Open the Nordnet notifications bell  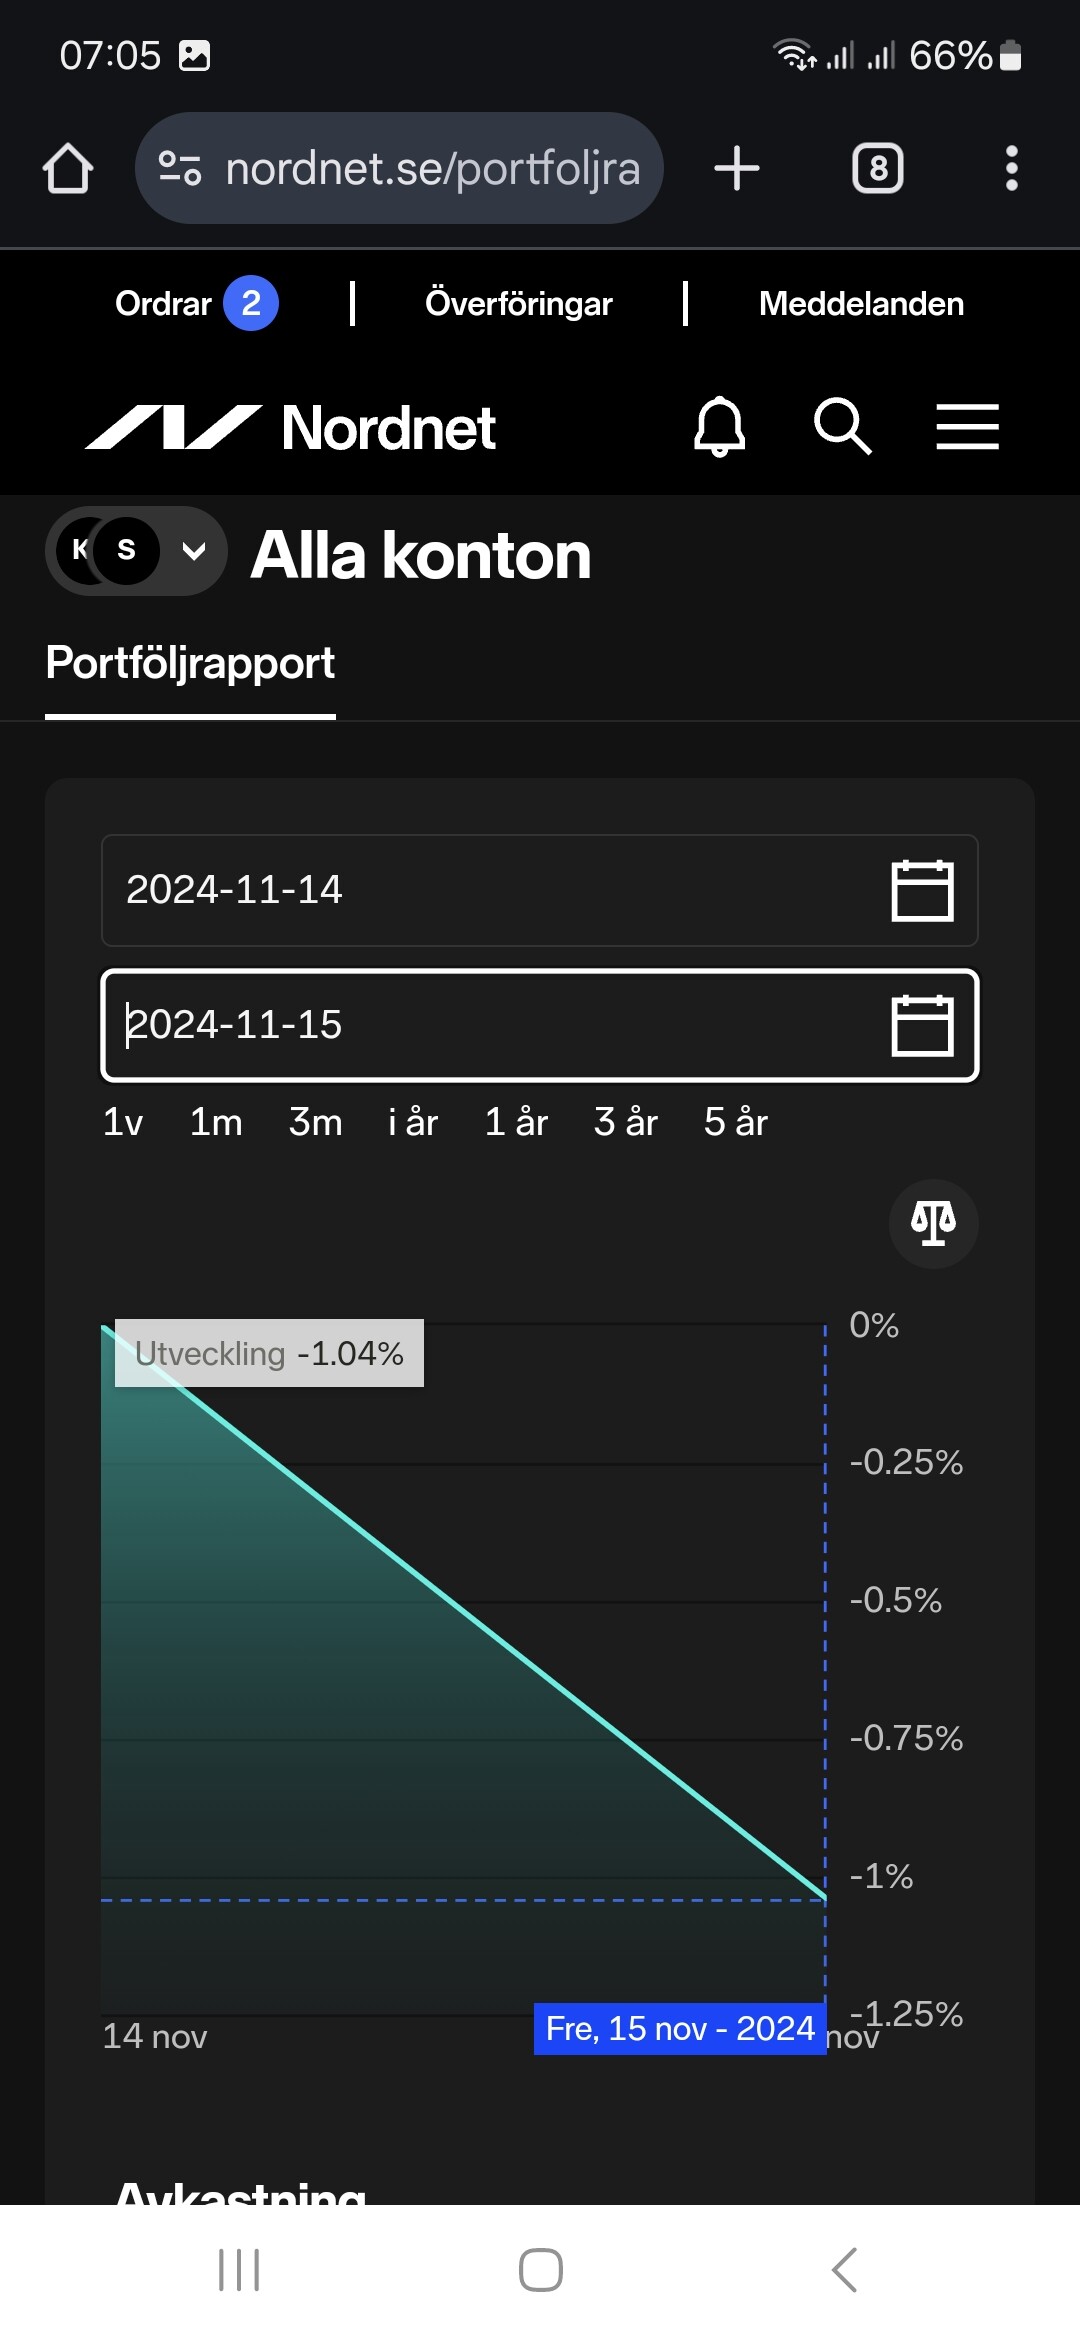(719, 427)
